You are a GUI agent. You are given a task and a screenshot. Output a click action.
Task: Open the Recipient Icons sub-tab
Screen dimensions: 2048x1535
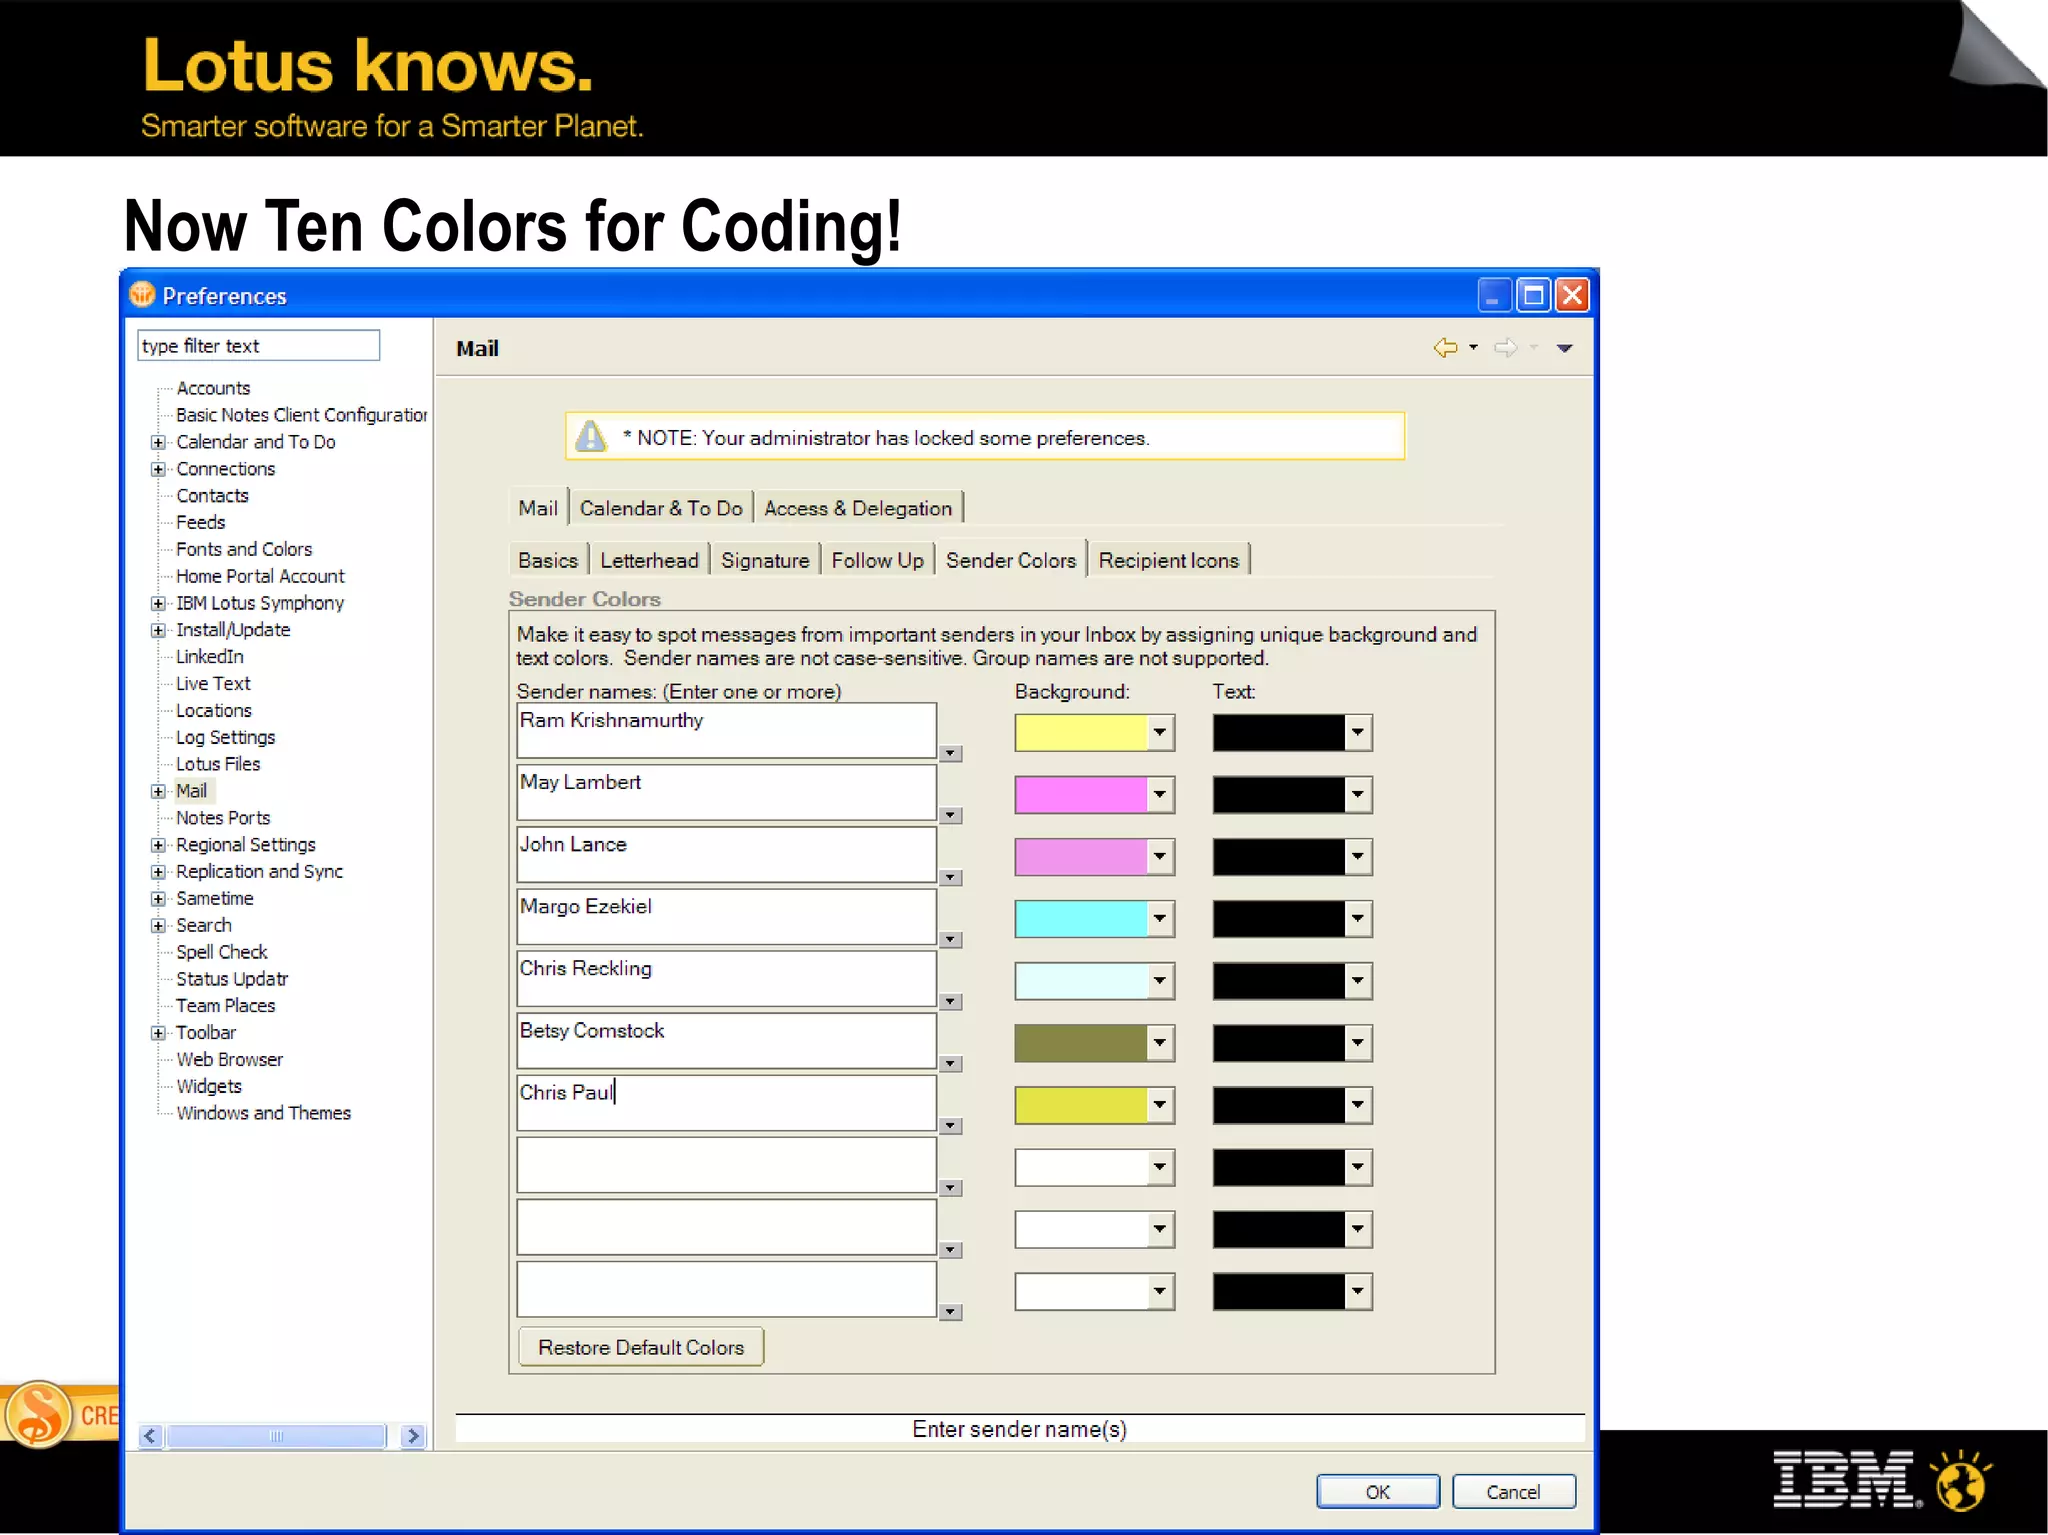(x=1168, y=560)
